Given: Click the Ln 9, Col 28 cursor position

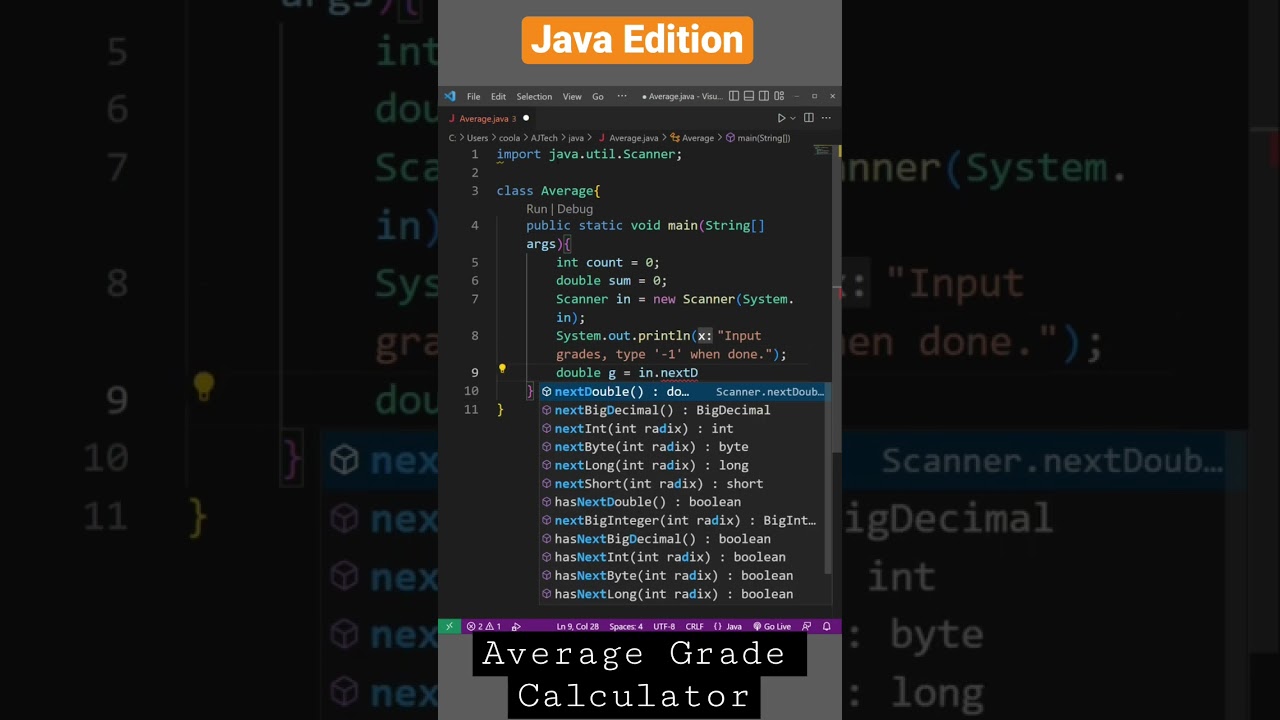Looking at the screenshot, I should 577,627.
